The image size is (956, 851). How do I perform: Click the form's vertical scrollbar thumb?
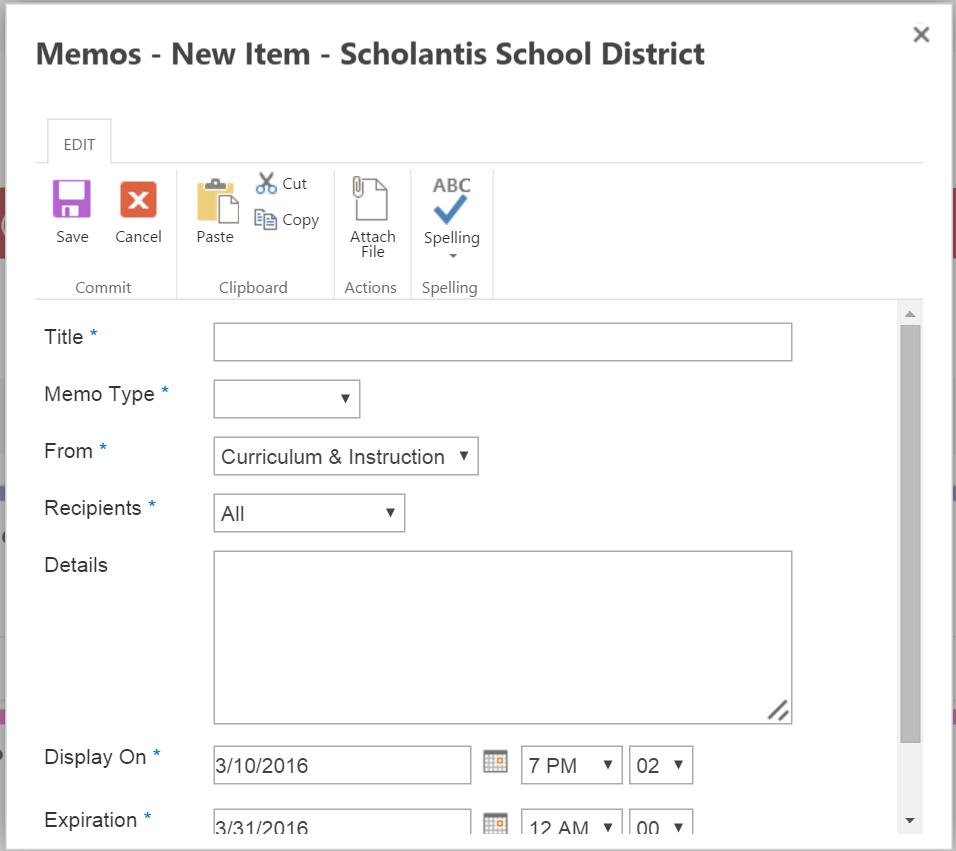tap(910, 532)
